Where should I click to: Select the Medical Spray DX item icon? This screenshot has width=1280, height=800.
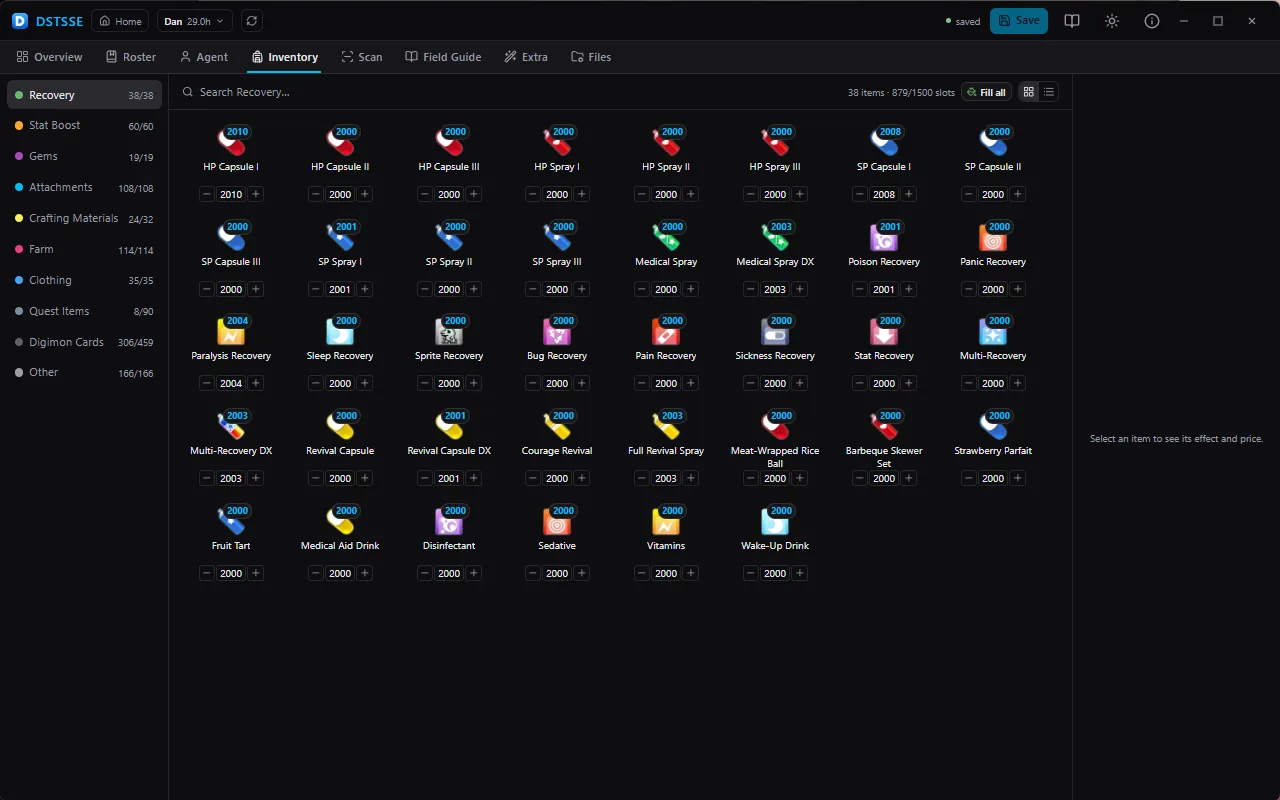(x=775, y=237)
